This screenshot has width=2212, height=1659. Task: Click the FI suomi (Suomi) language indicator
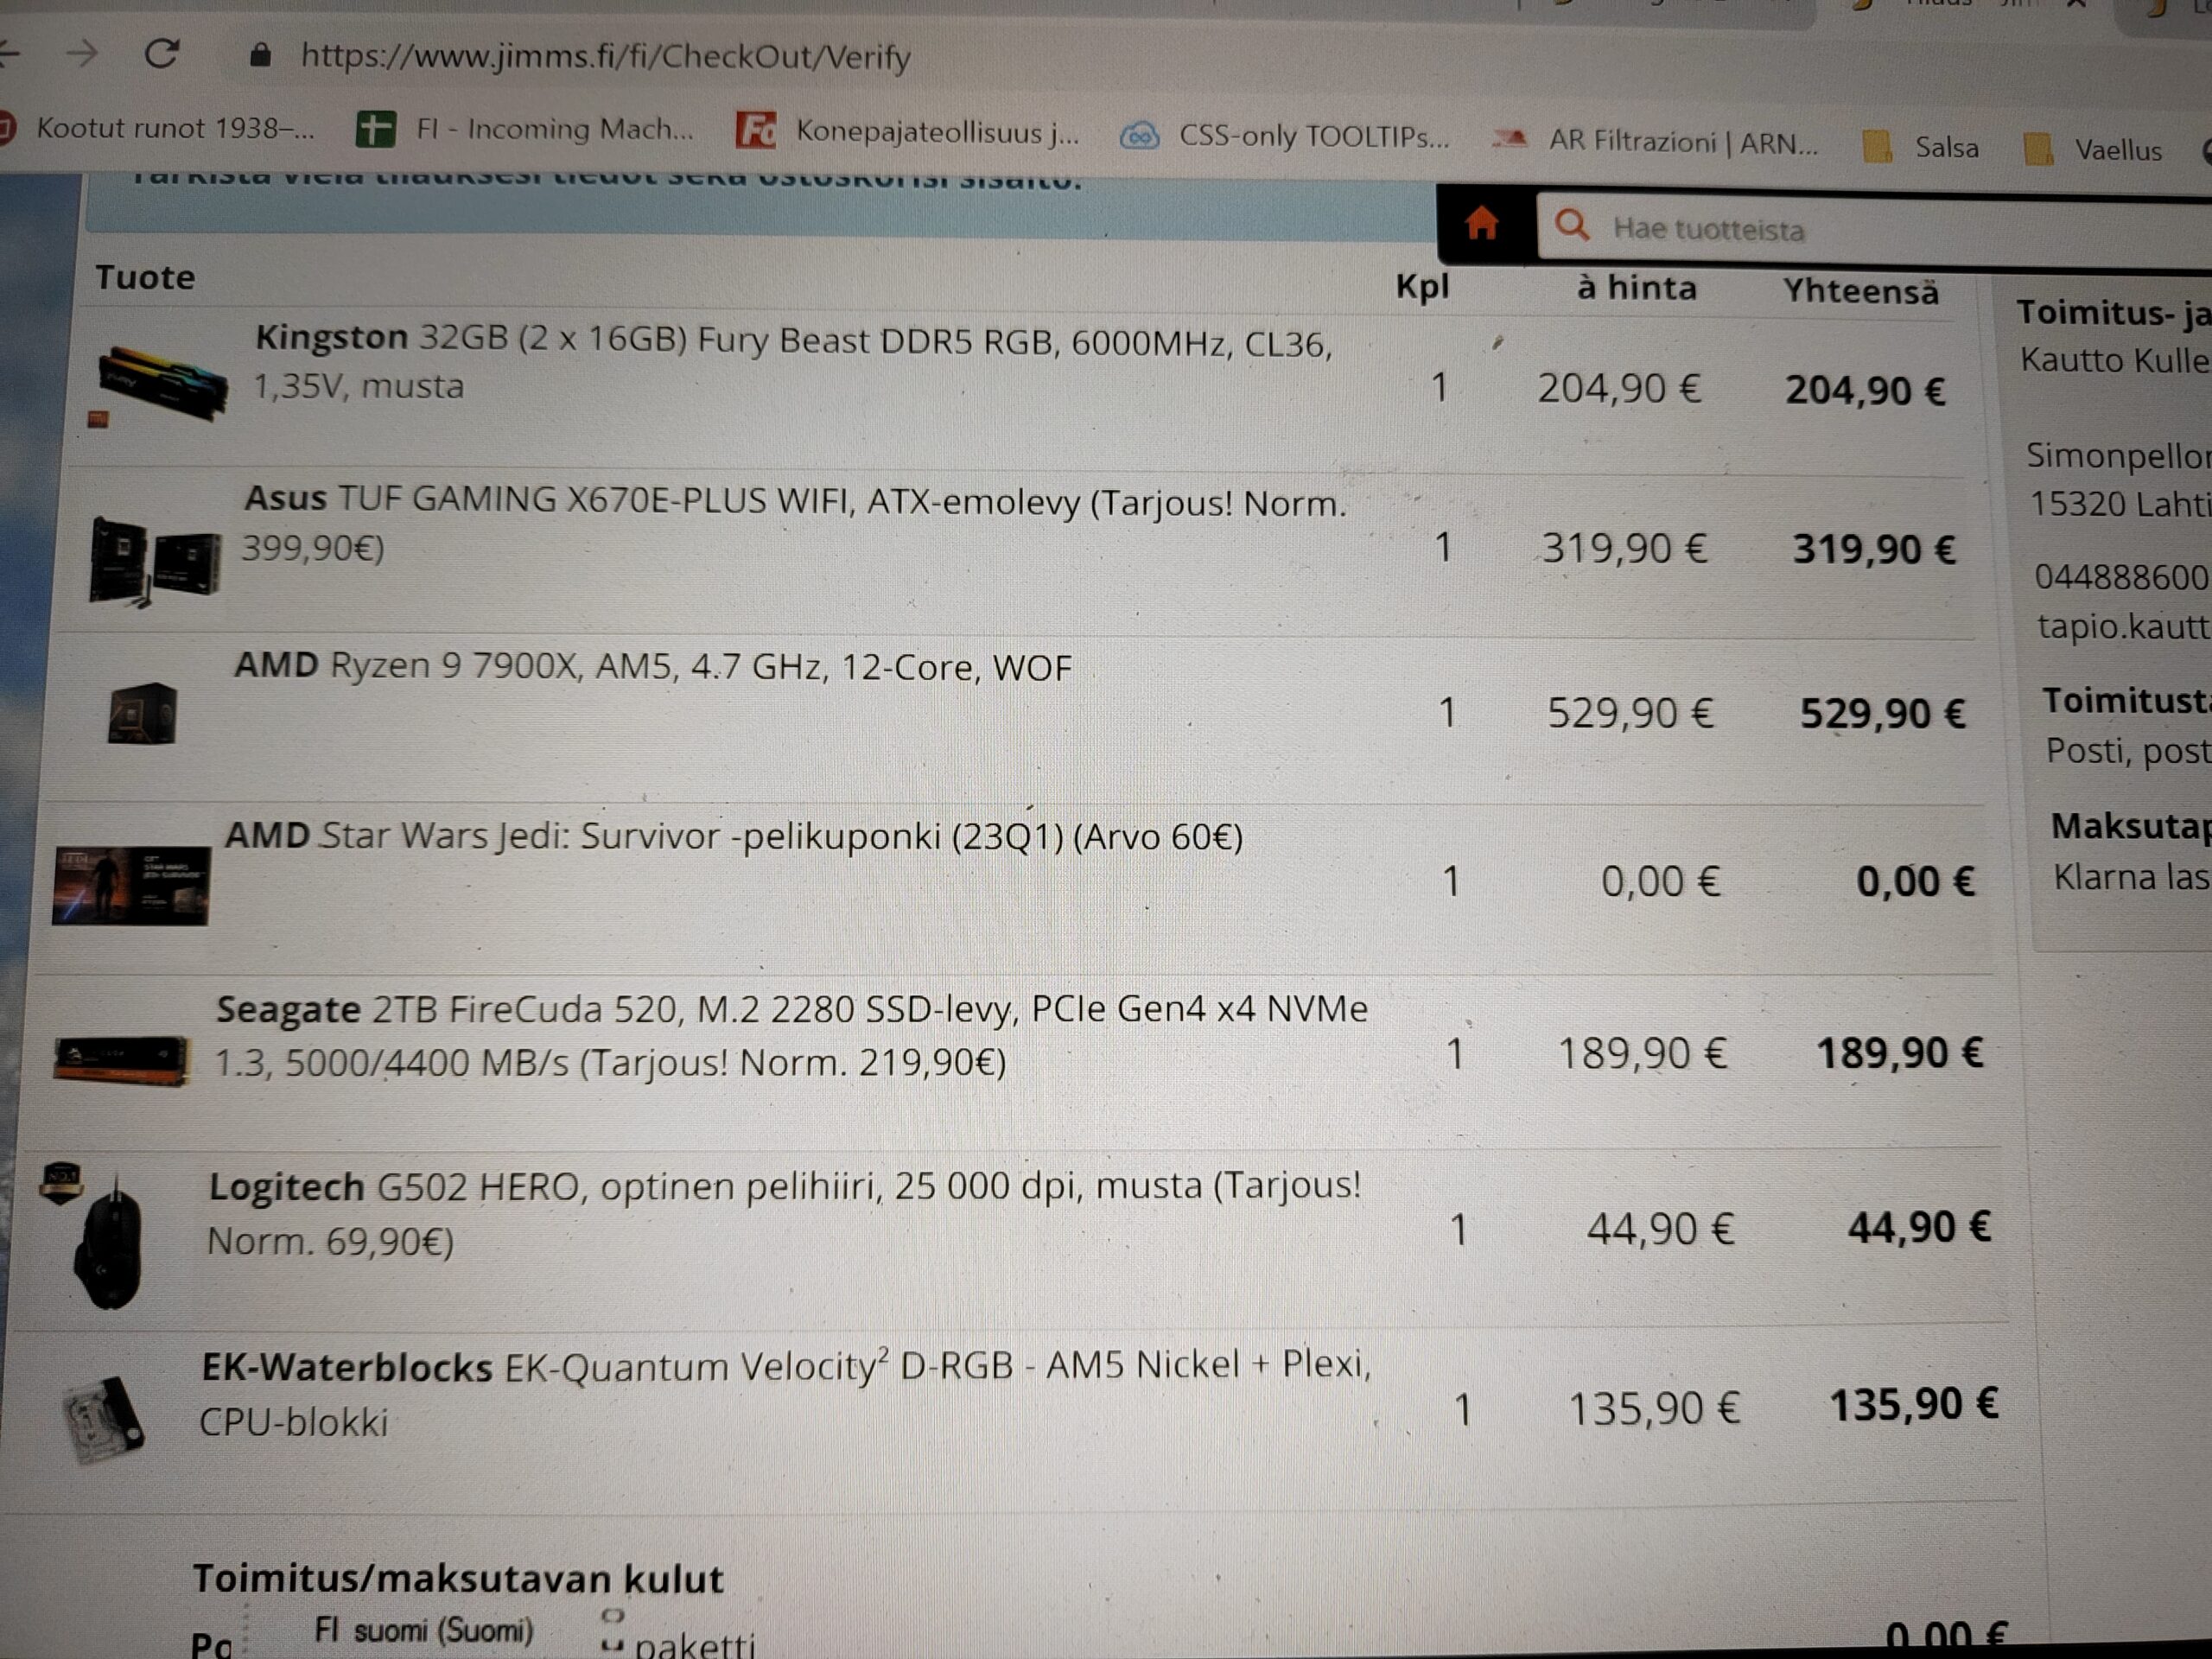(x=424, y=1631)
